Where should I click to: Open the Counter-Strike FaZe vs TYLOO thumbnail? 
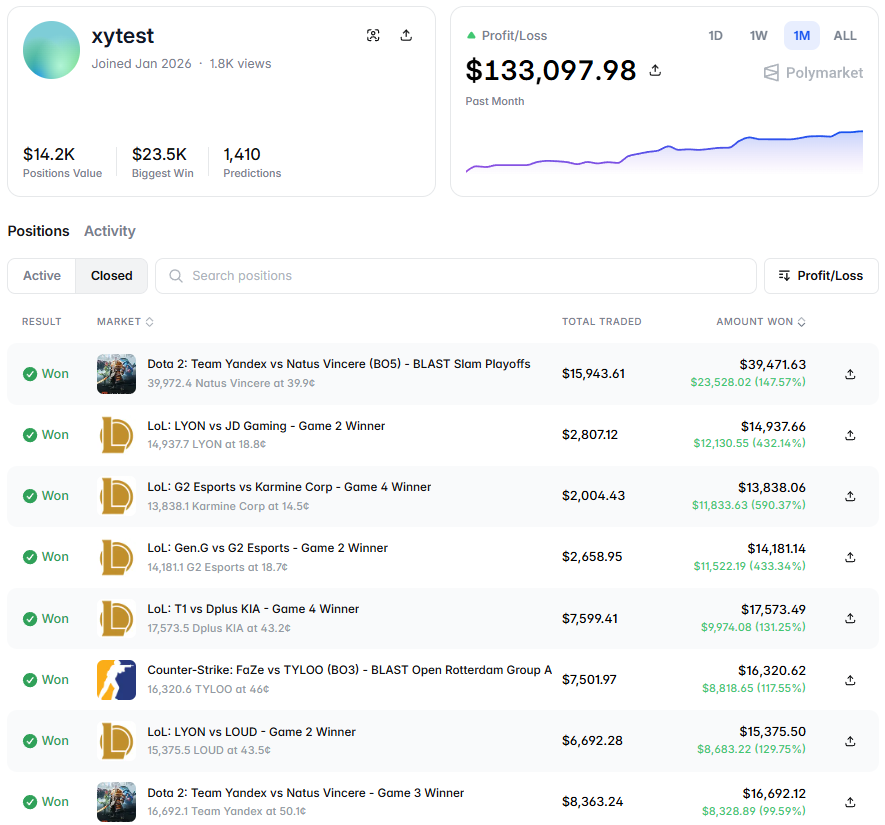point(116,680)
